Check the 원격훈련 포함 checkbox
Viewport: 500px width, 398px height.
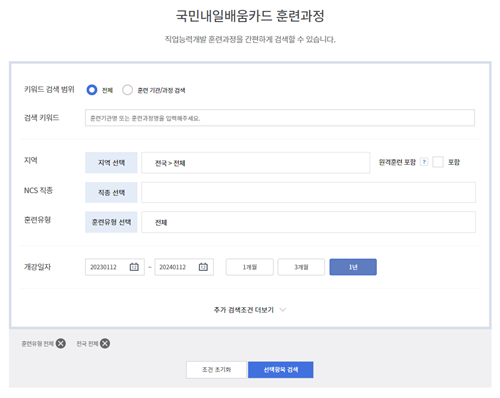click(438, 162)
